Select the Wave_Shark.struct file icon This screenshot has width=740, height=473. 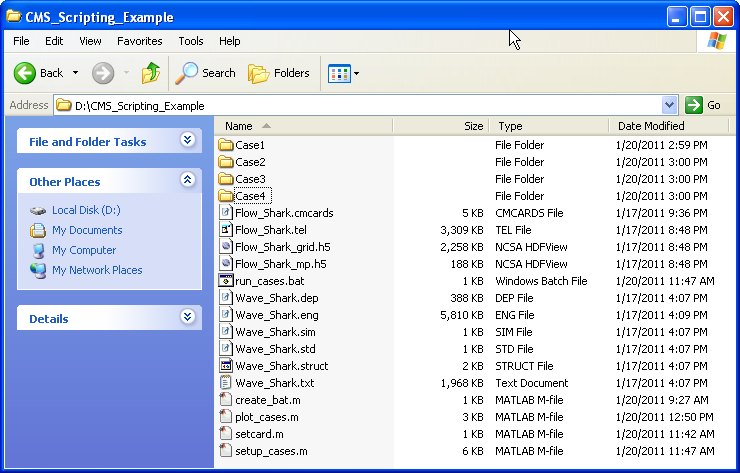coord(226,365)
